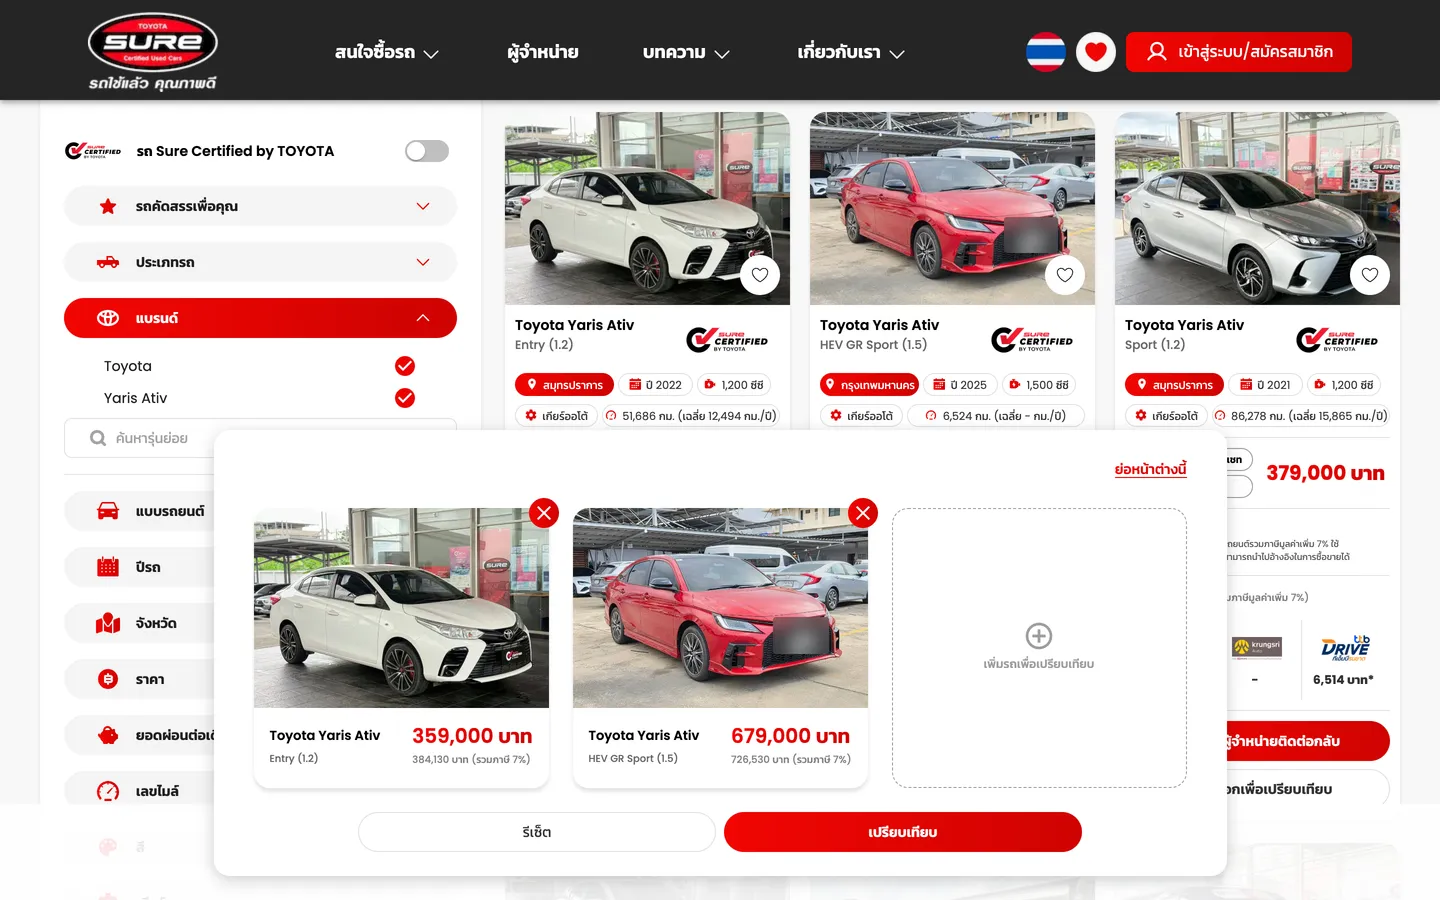
Task: Open silver Yaris Ativ Sport card photo
Action: pos(1257,208)
